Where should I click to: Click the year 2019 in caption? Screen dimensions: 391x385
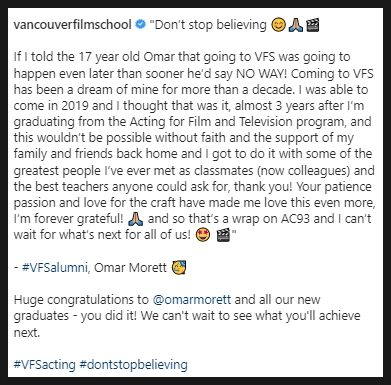[x=75, y=106]
